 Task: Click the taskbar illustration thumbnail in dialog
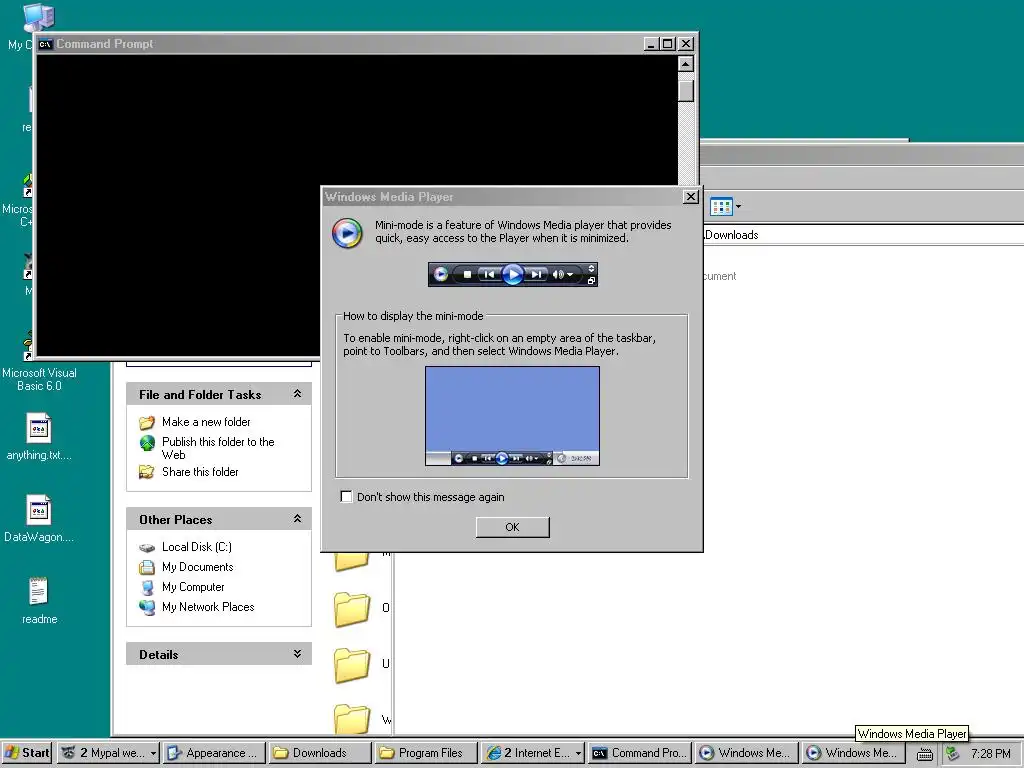(x=513, y=416)
